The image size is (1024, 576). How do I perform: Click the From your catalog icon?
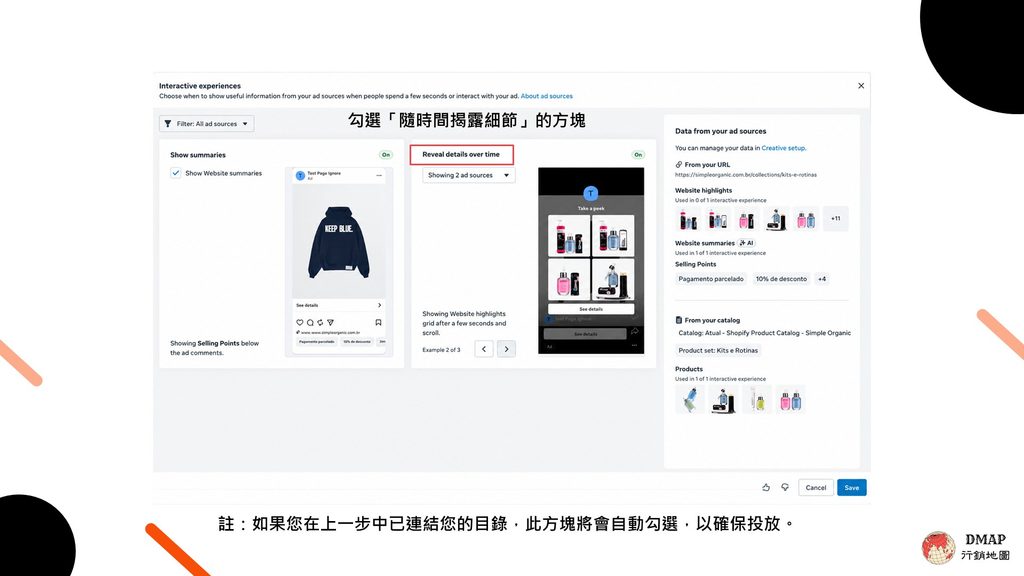pos(679,320)
